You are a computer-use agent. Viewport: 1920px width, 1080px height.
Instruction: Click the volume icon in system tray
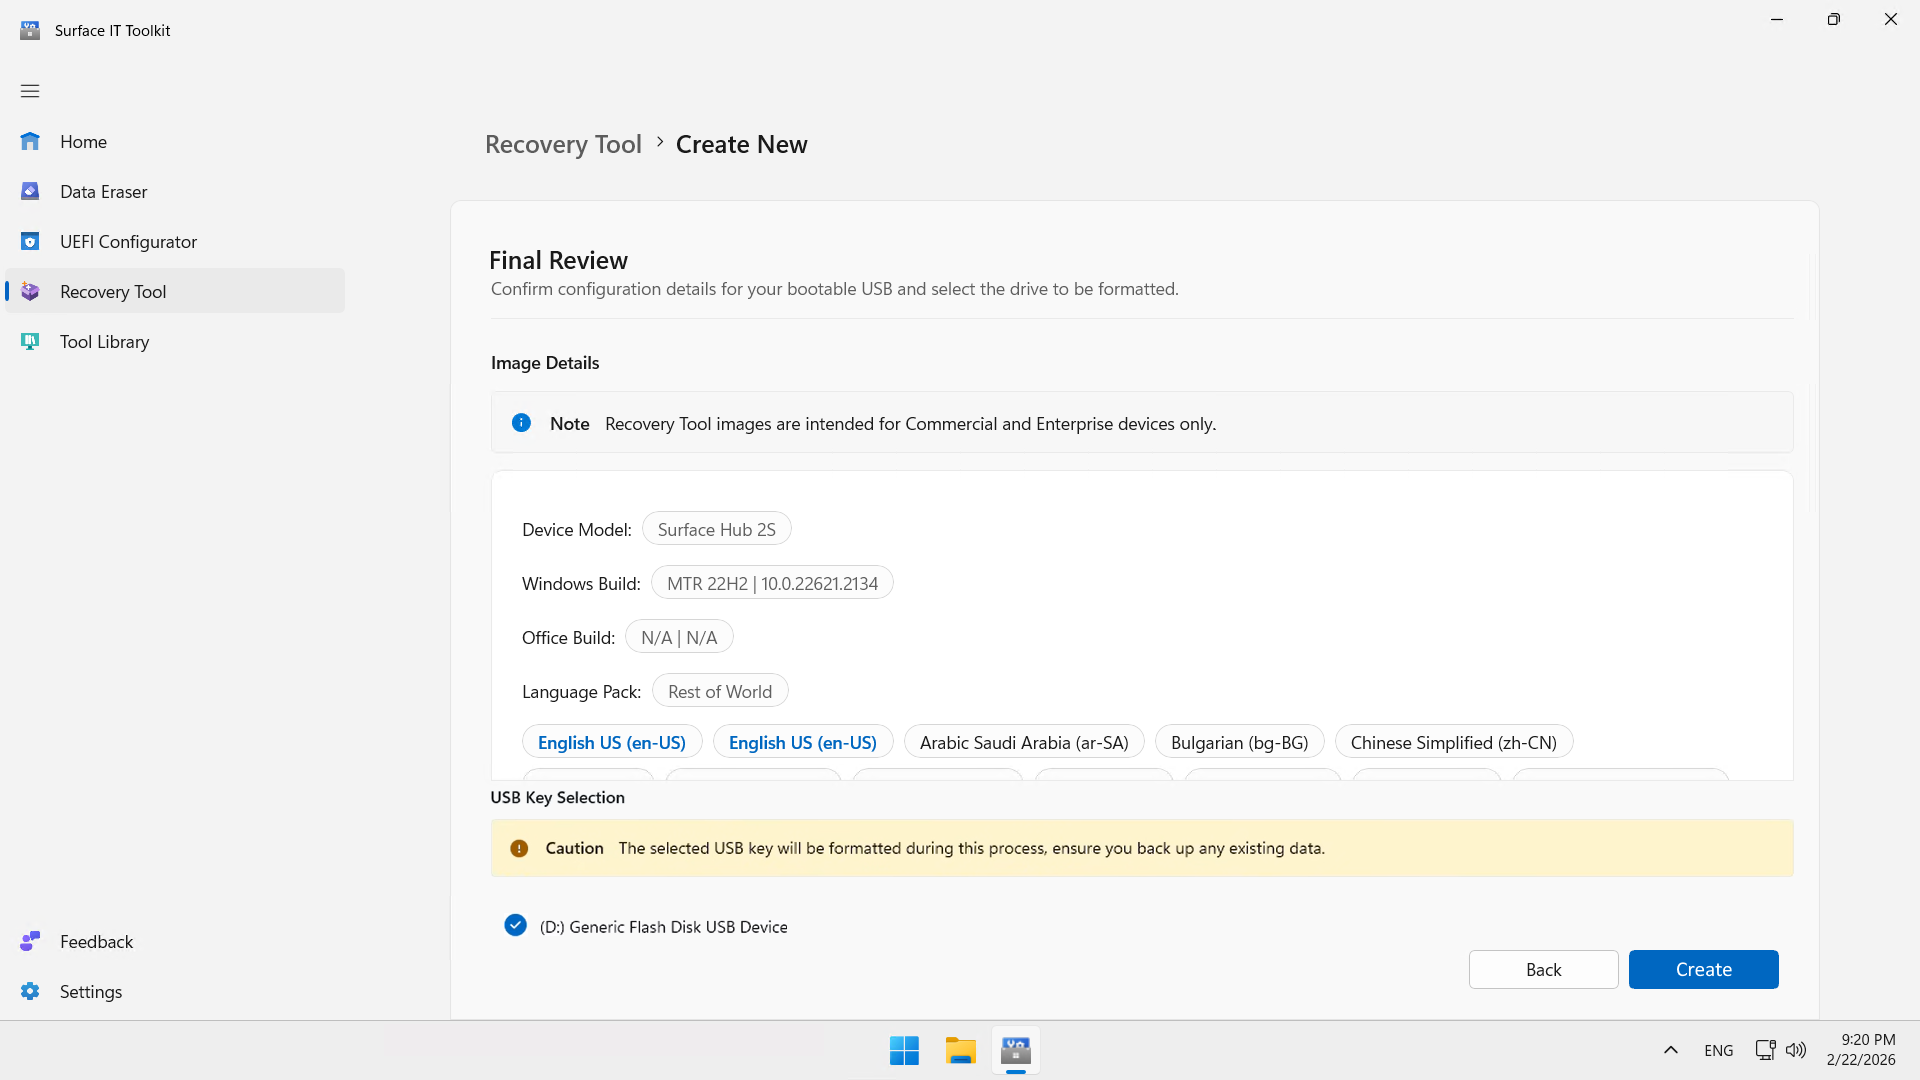1796,1050
